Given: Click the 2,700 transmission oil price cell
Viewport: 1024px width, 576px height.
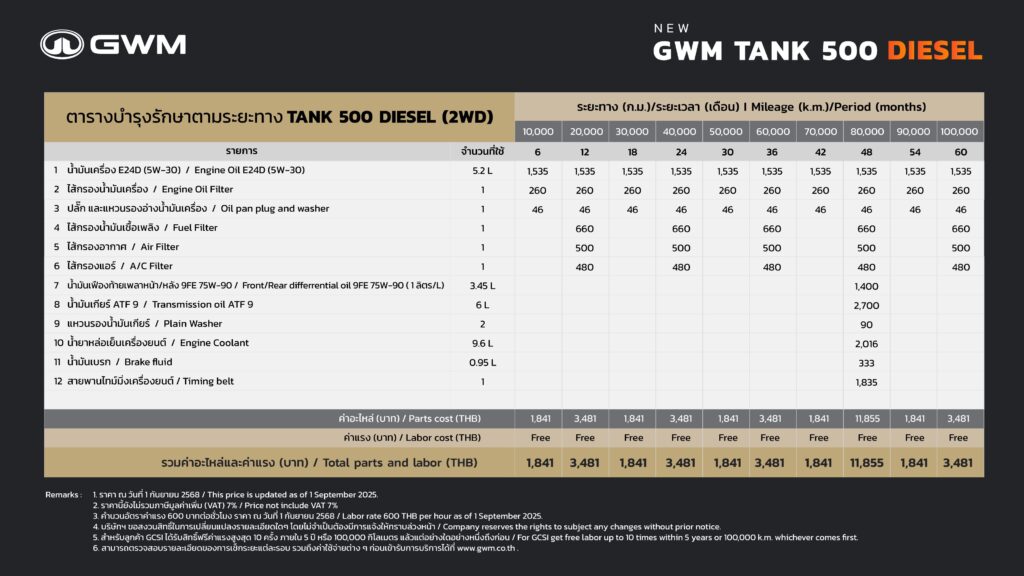Looking at the screenshot, I should pyautogui.click(x=867, y=306).
